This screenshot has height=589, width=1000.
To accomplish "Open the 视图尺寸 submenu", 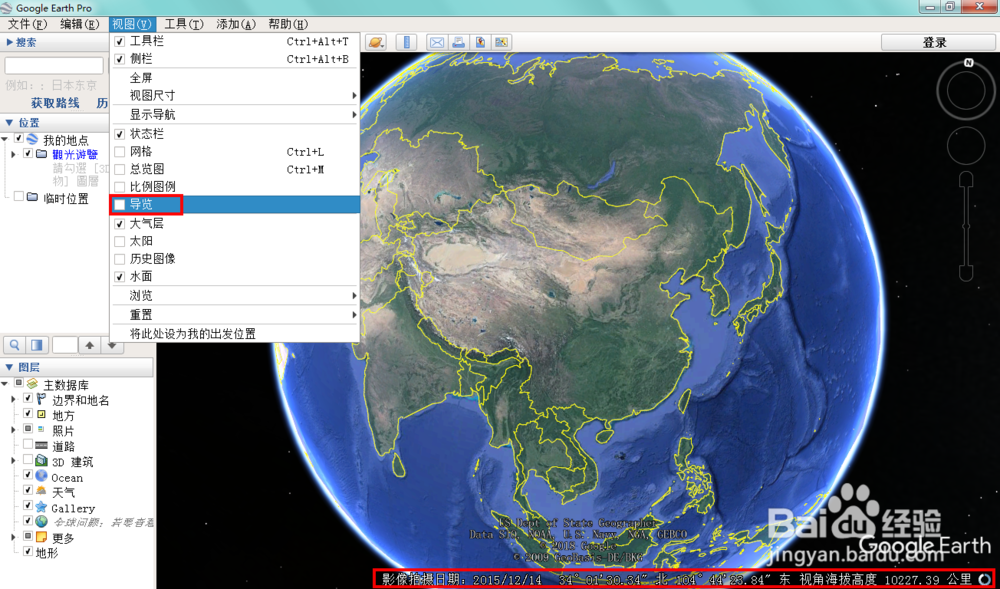I will point(235,96).
